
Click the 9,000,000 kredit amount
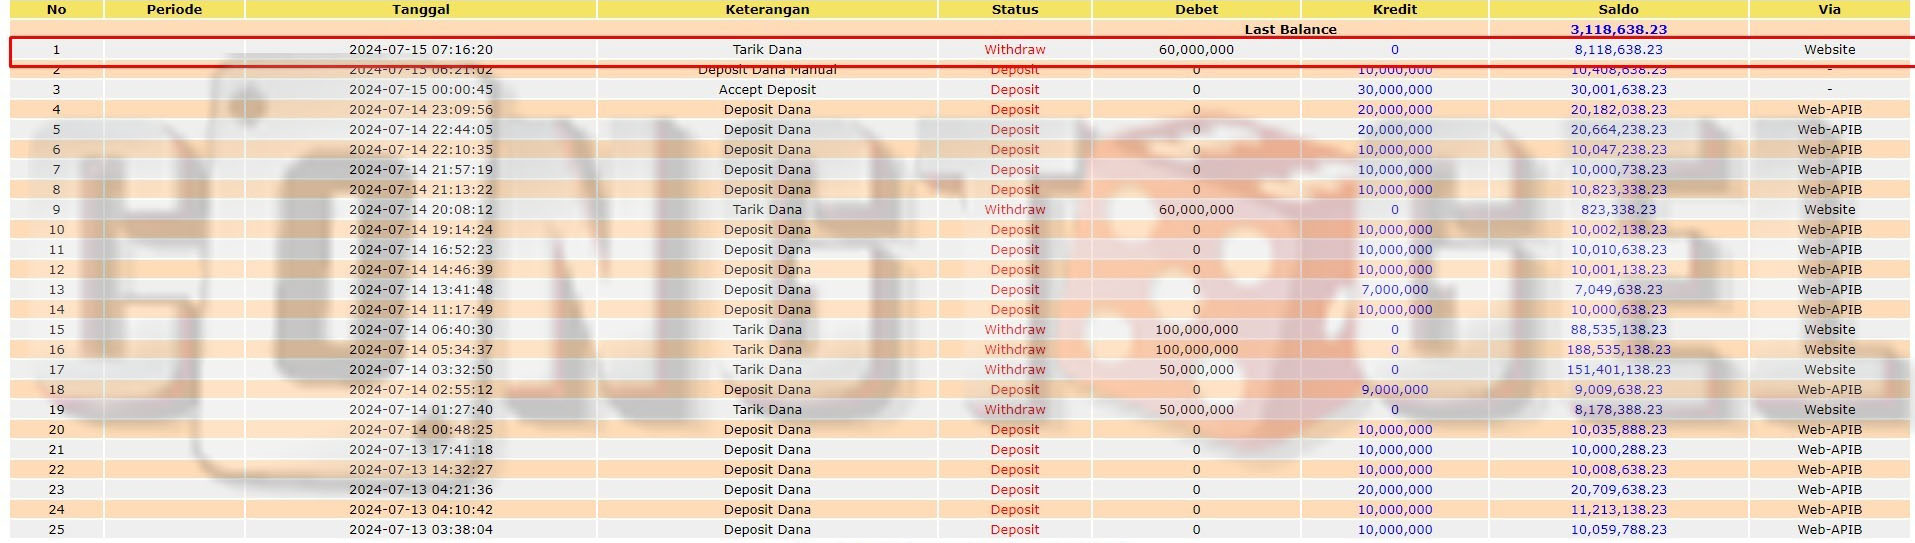click(x=1394, y=390)
